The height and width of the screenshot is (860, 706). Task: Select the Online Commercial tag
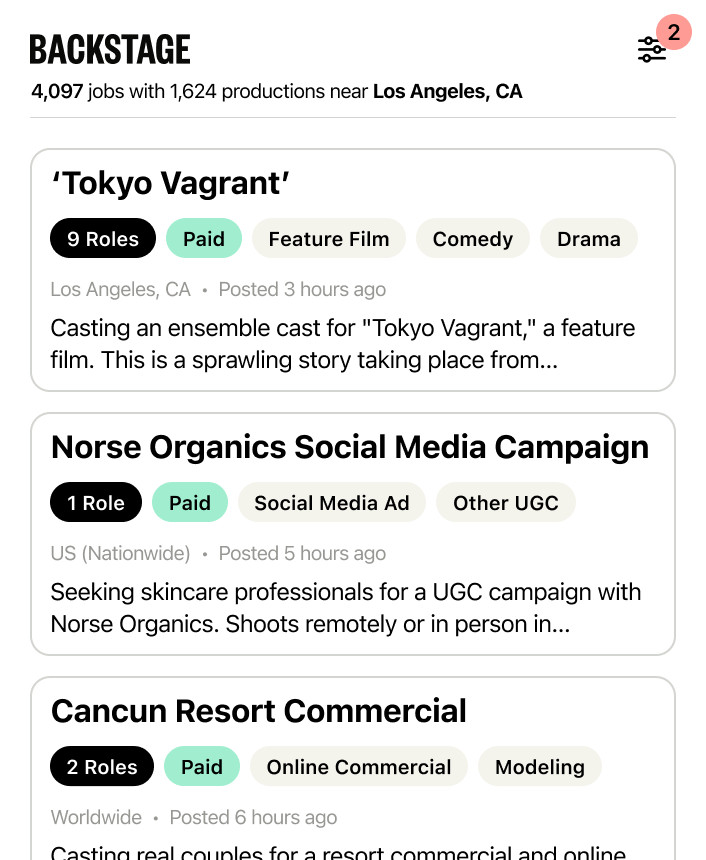(x=359, y=767)
